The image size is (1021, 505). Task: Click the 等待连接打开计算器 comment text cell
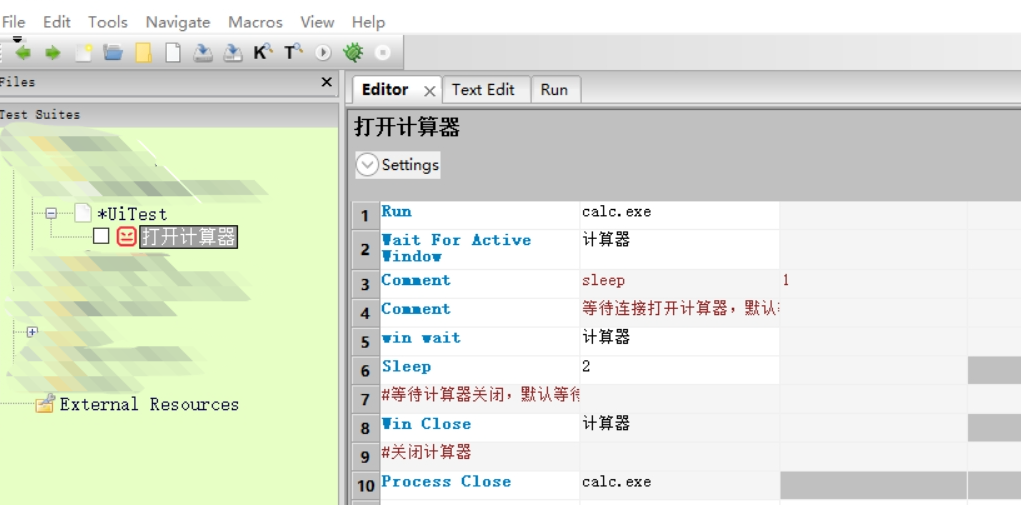point(680,312)
